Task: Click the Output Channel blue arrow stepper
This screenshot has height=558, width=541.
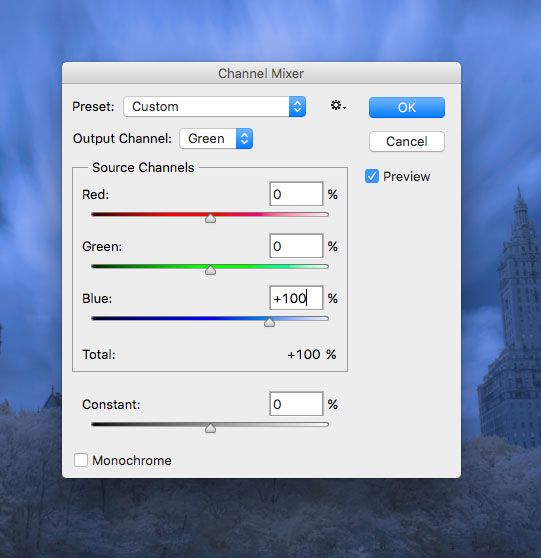Action: [x=244, y=138]
